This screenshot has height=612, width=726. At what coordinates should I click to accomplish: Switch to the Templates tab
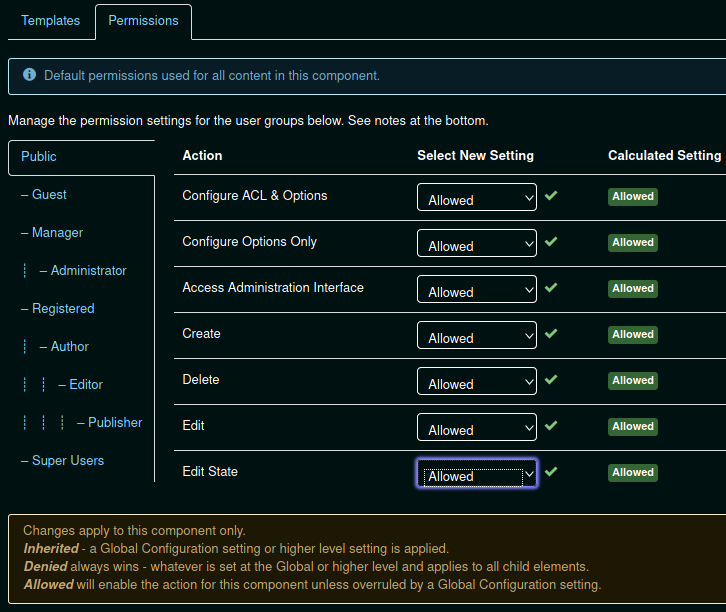coord(50,21)
